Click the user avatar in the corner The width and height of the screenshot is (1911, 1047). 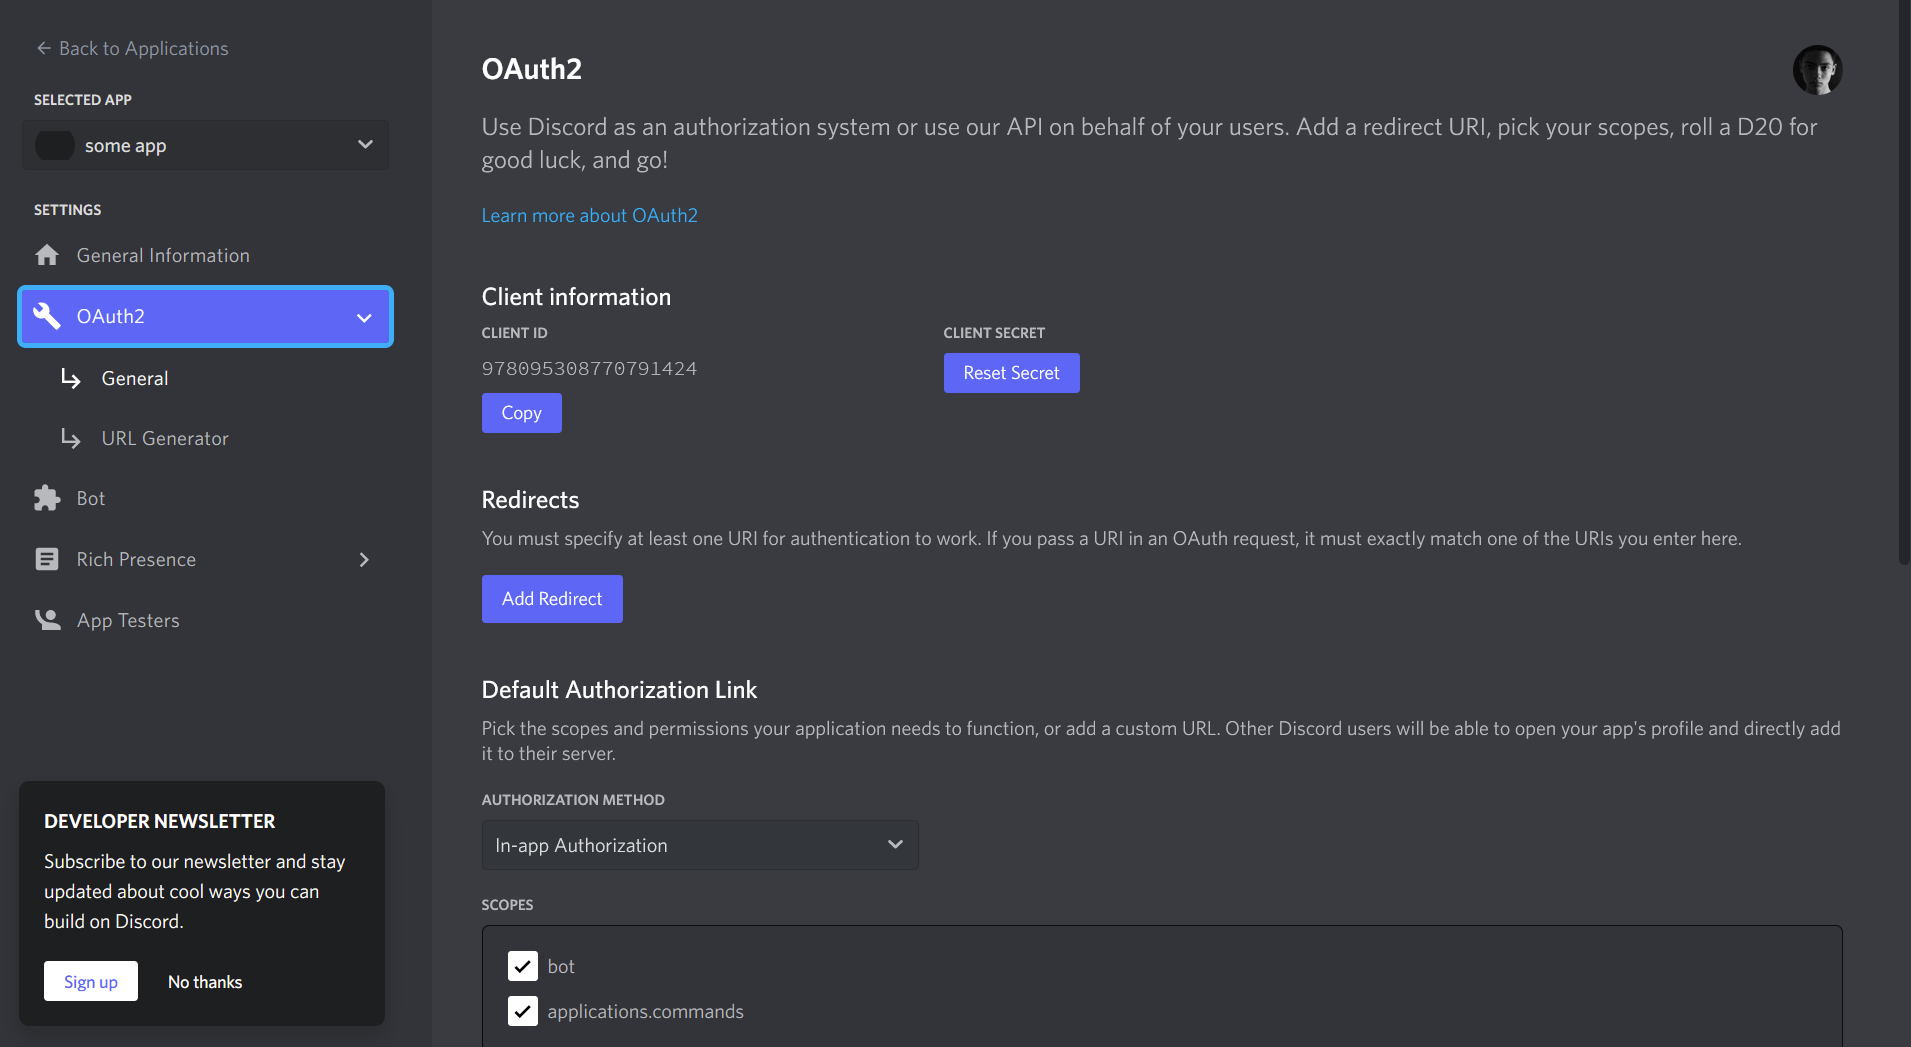coord(1817,70)
